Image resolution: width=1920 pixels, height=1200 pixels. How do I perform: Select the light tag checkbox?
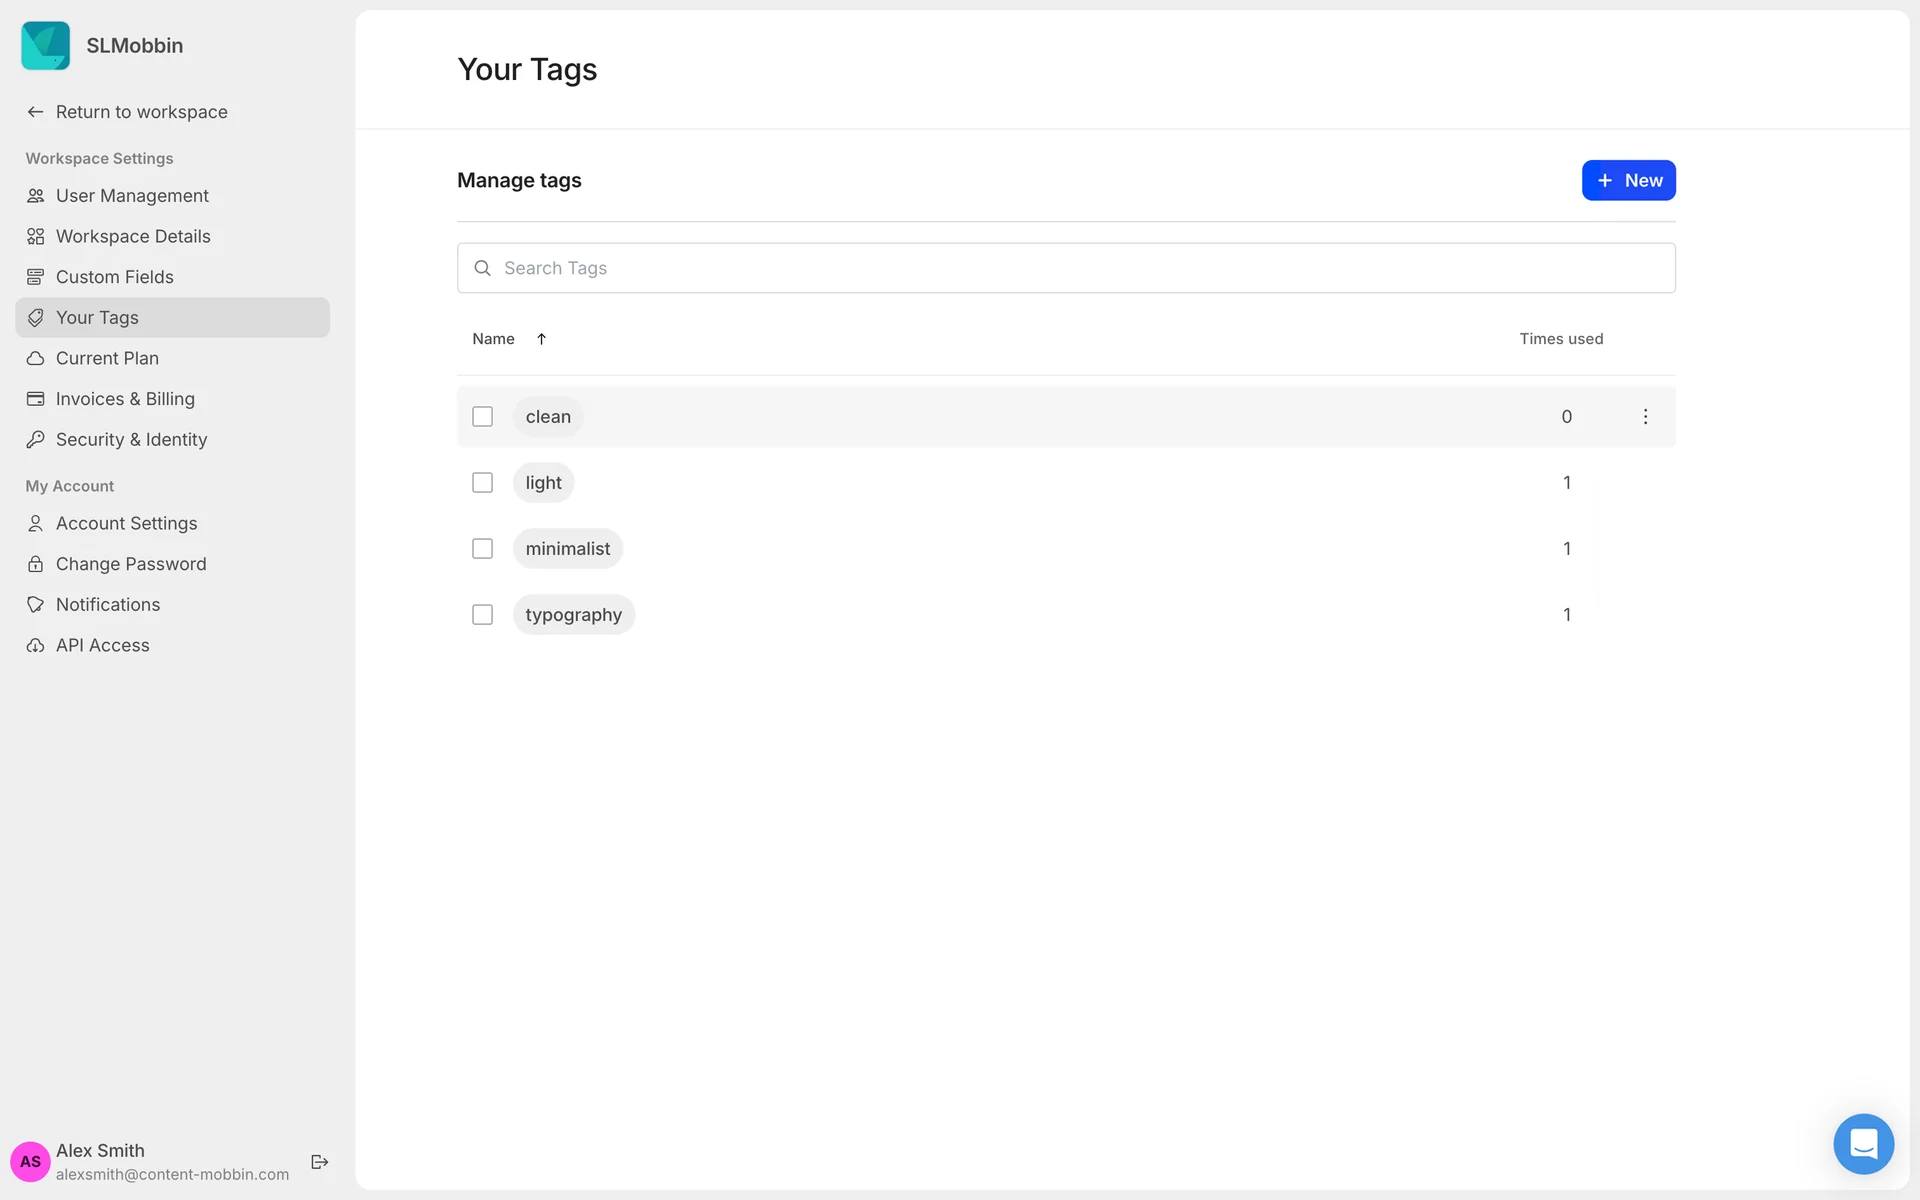tap(482, 483)
